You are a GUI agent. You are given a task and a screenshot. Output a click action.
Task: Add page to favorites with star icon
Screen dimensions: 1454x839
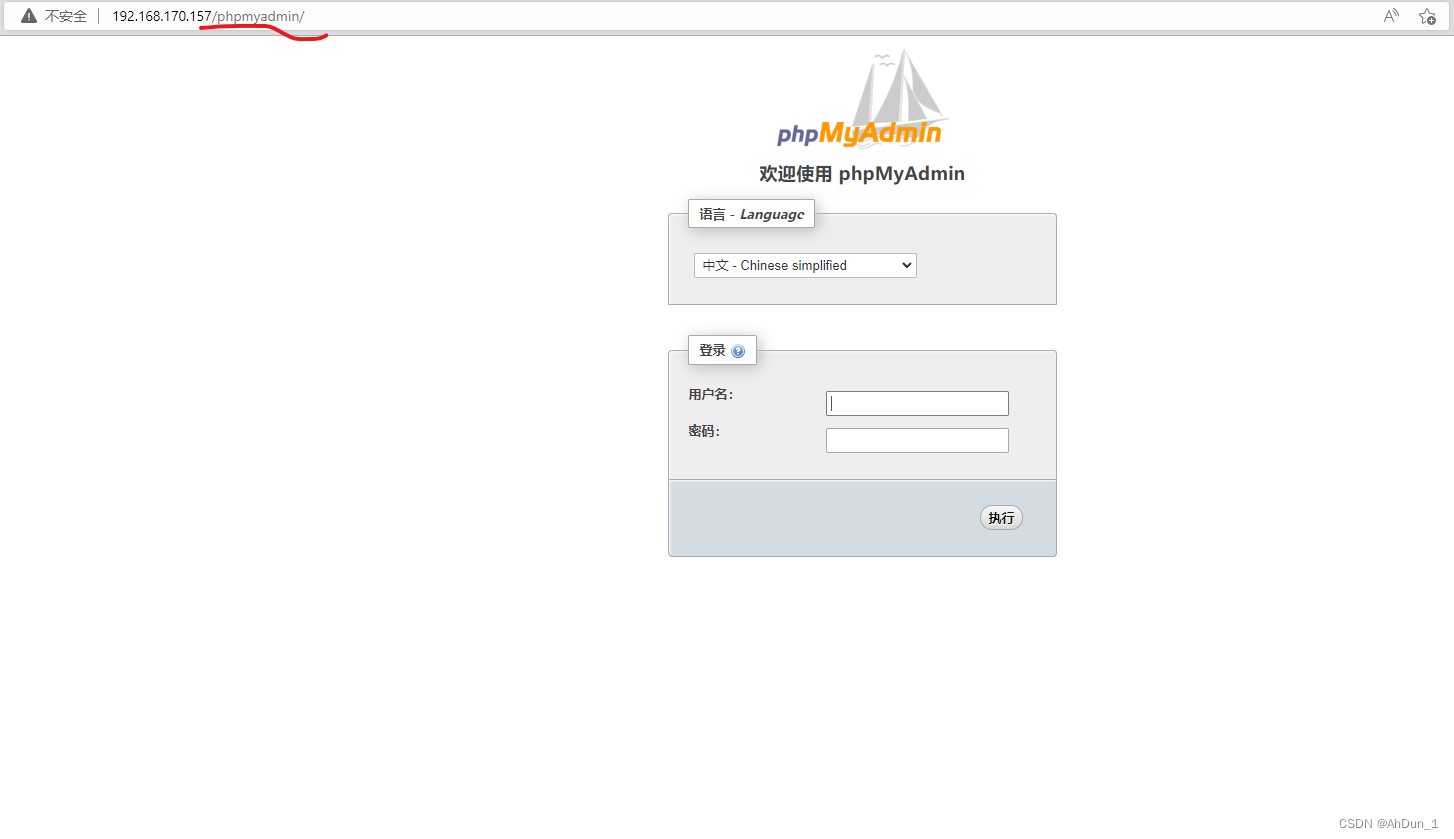pyautogui.click(x=1427, y=16)
